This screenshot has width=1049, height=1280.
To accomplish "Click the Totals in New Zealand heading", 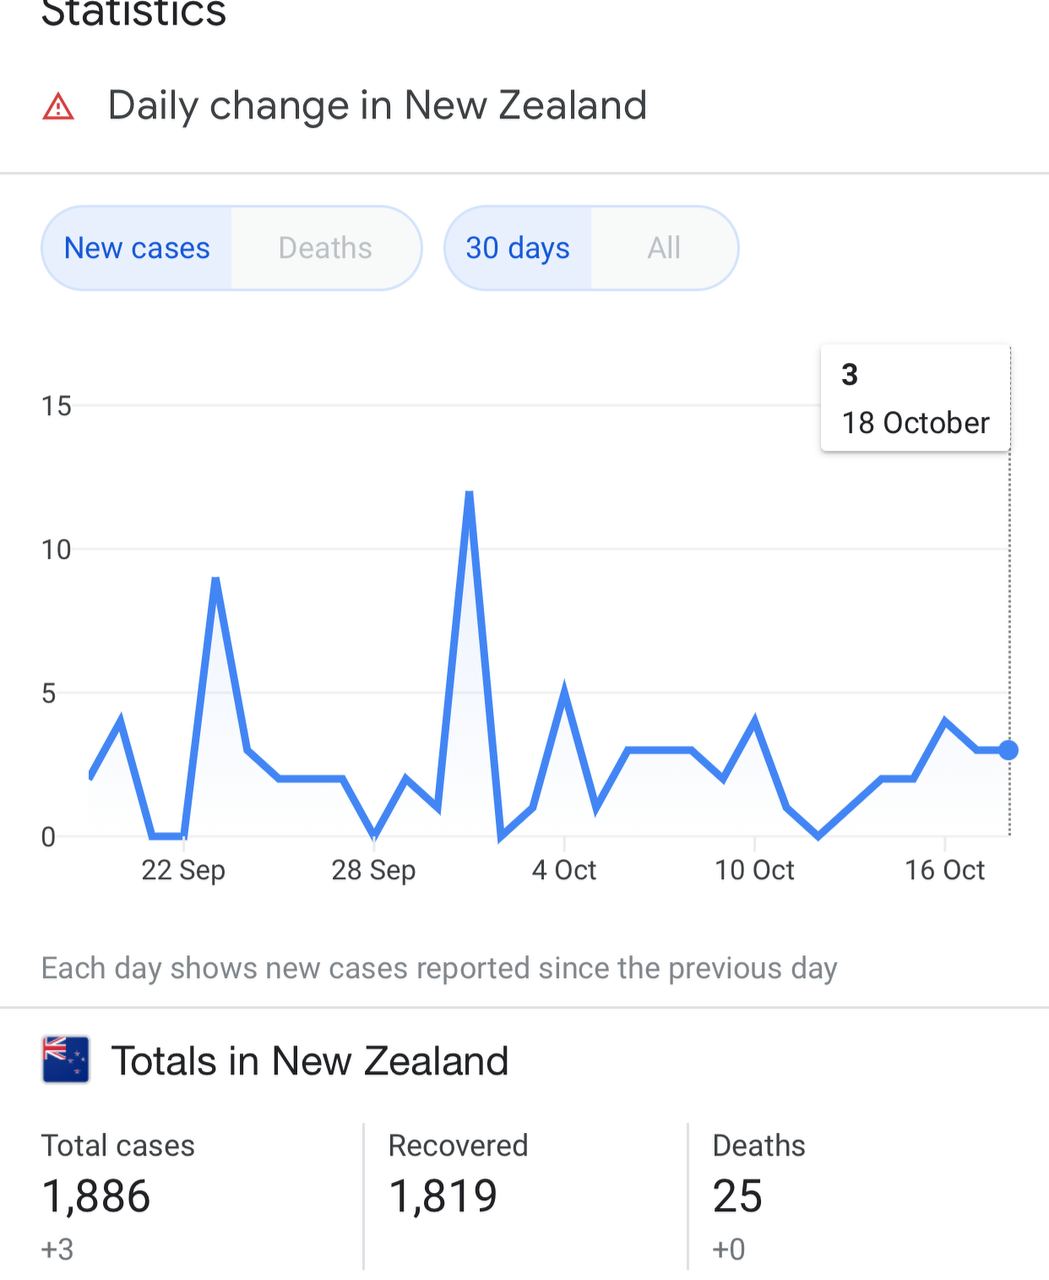I will pos(310,1061).
